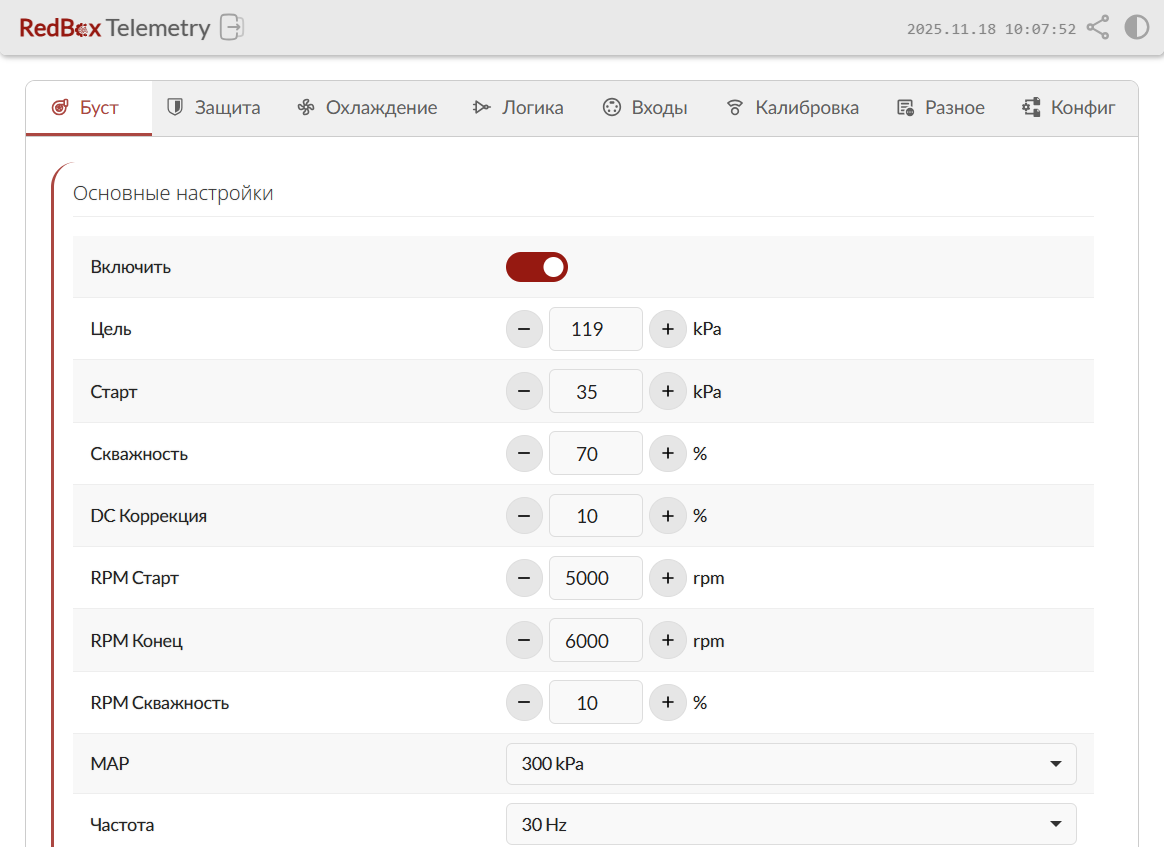Click the share icon in the top bar

coord(1097,27)
